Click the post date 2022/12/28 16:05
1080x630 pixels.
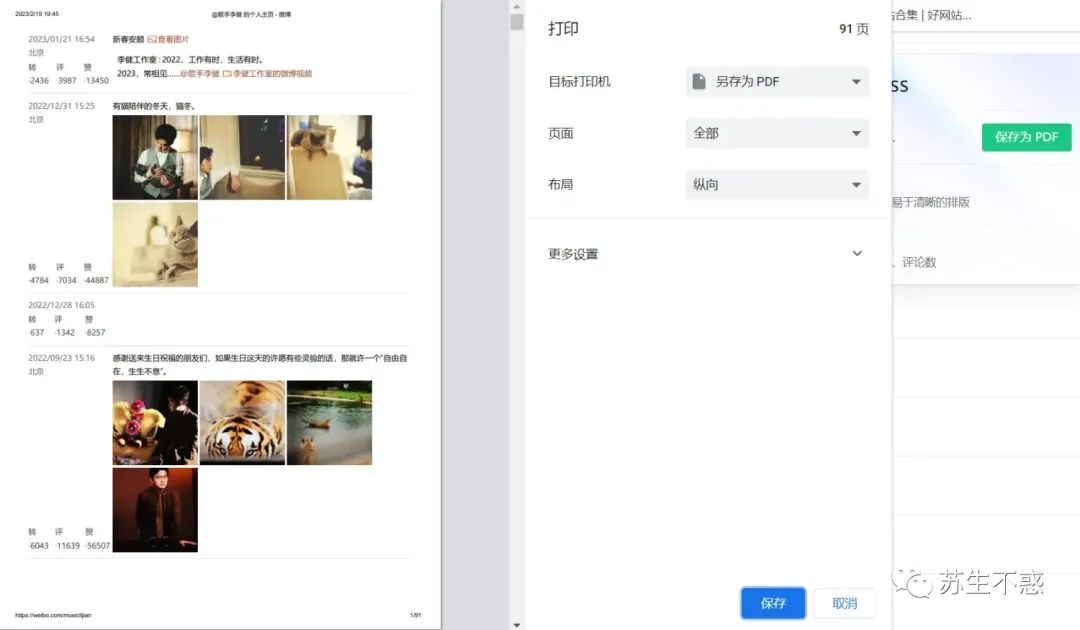[61, 305]
